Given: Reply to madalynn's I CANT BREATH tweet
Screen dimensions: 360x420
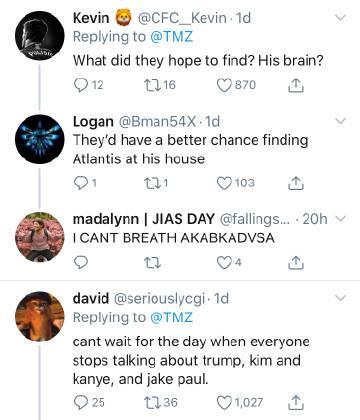Looking at the screenshot, I should [80, 263].
